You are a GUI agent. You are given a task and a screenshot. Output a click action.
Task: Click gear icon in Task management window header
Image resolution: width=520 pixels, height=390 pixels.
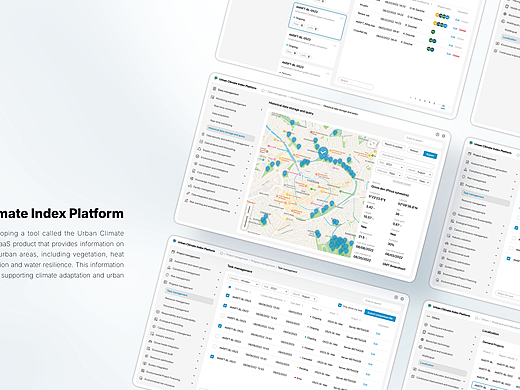(x=402, y=299)
